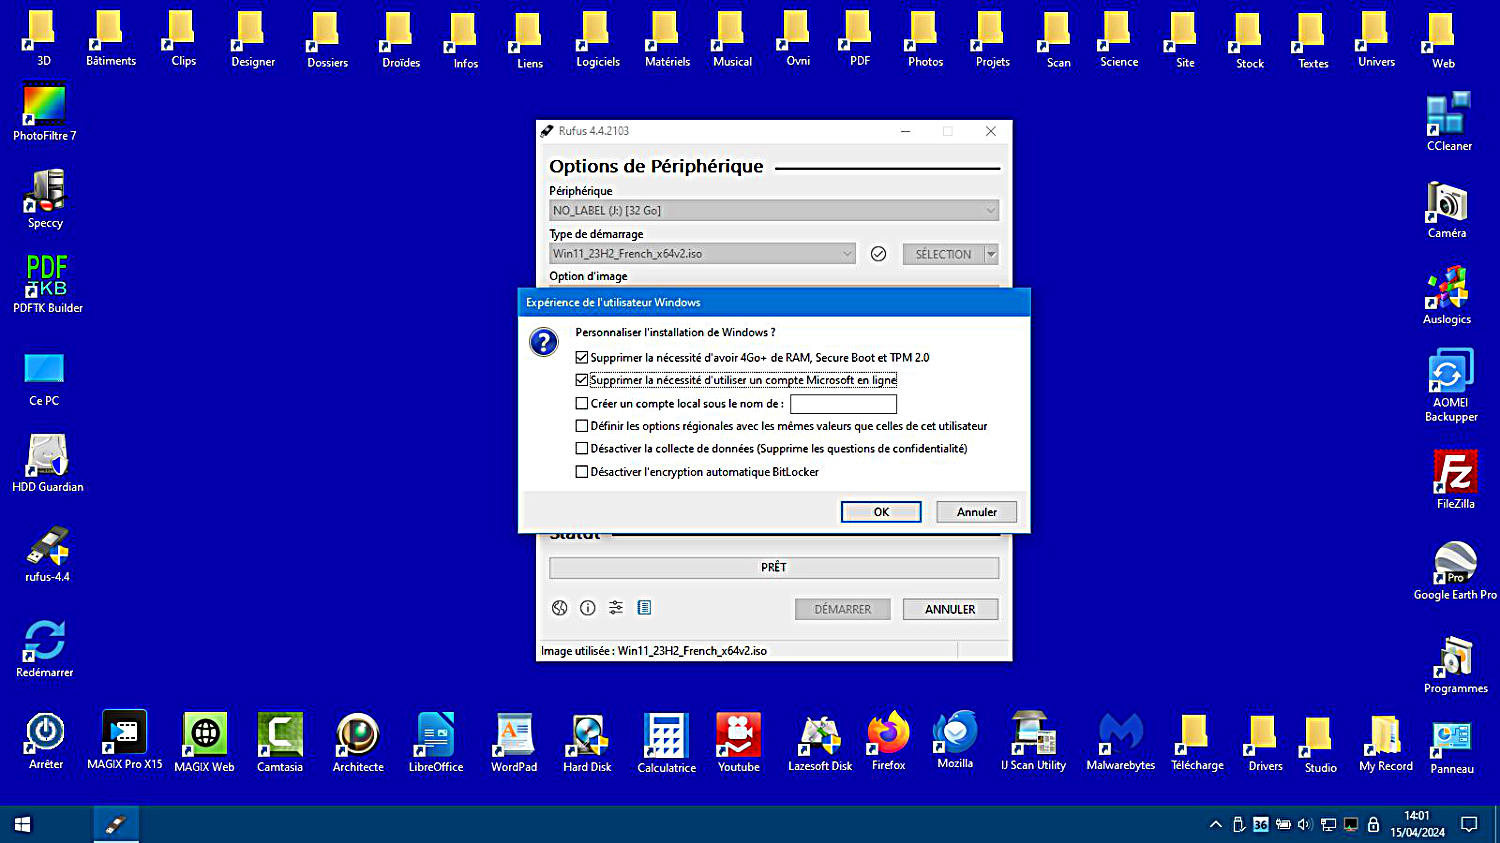This screenshot has height=843, width=1500.
Task: Uncheck remove online Microsoft account requirement
Action: tap(582, 380)
